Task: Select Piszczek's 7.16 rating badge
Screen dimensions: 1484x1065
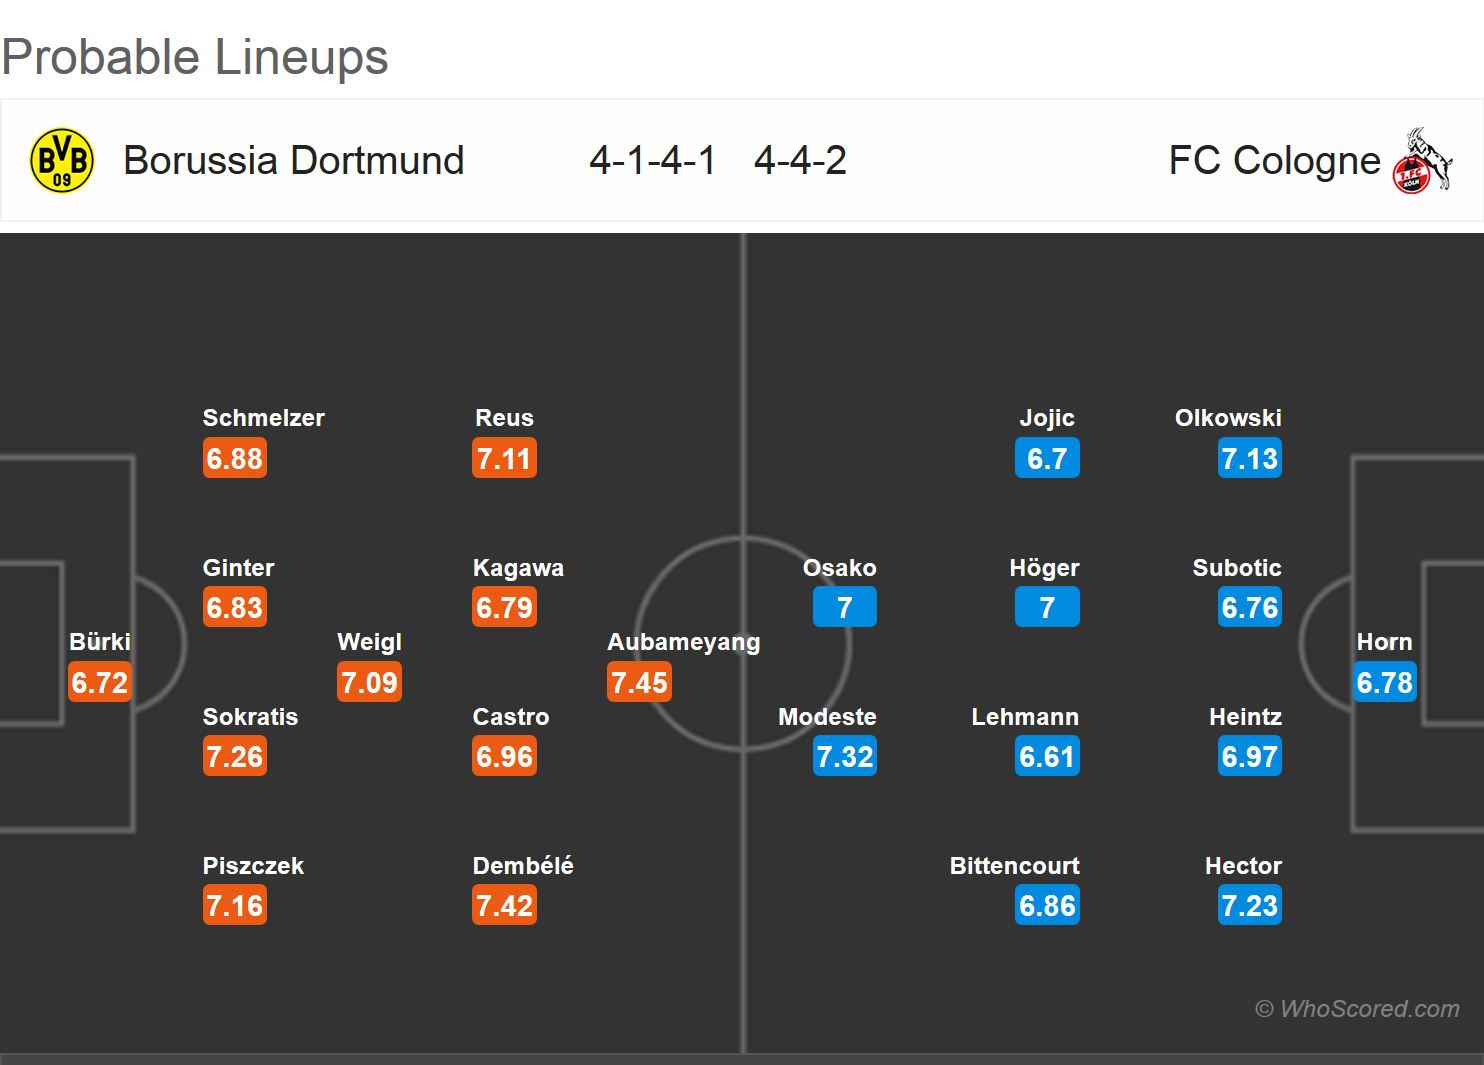Action: click(x=235, y=906)
